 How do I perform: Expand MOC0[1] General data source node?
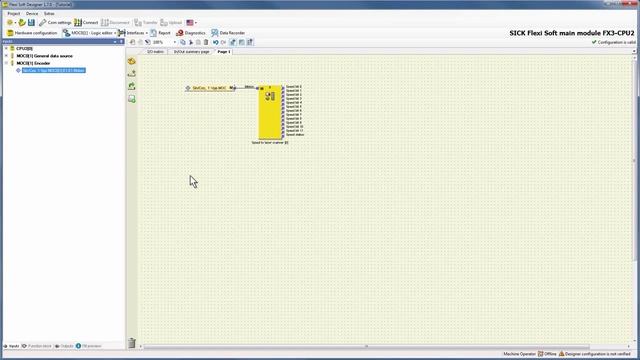coord(6,56)
